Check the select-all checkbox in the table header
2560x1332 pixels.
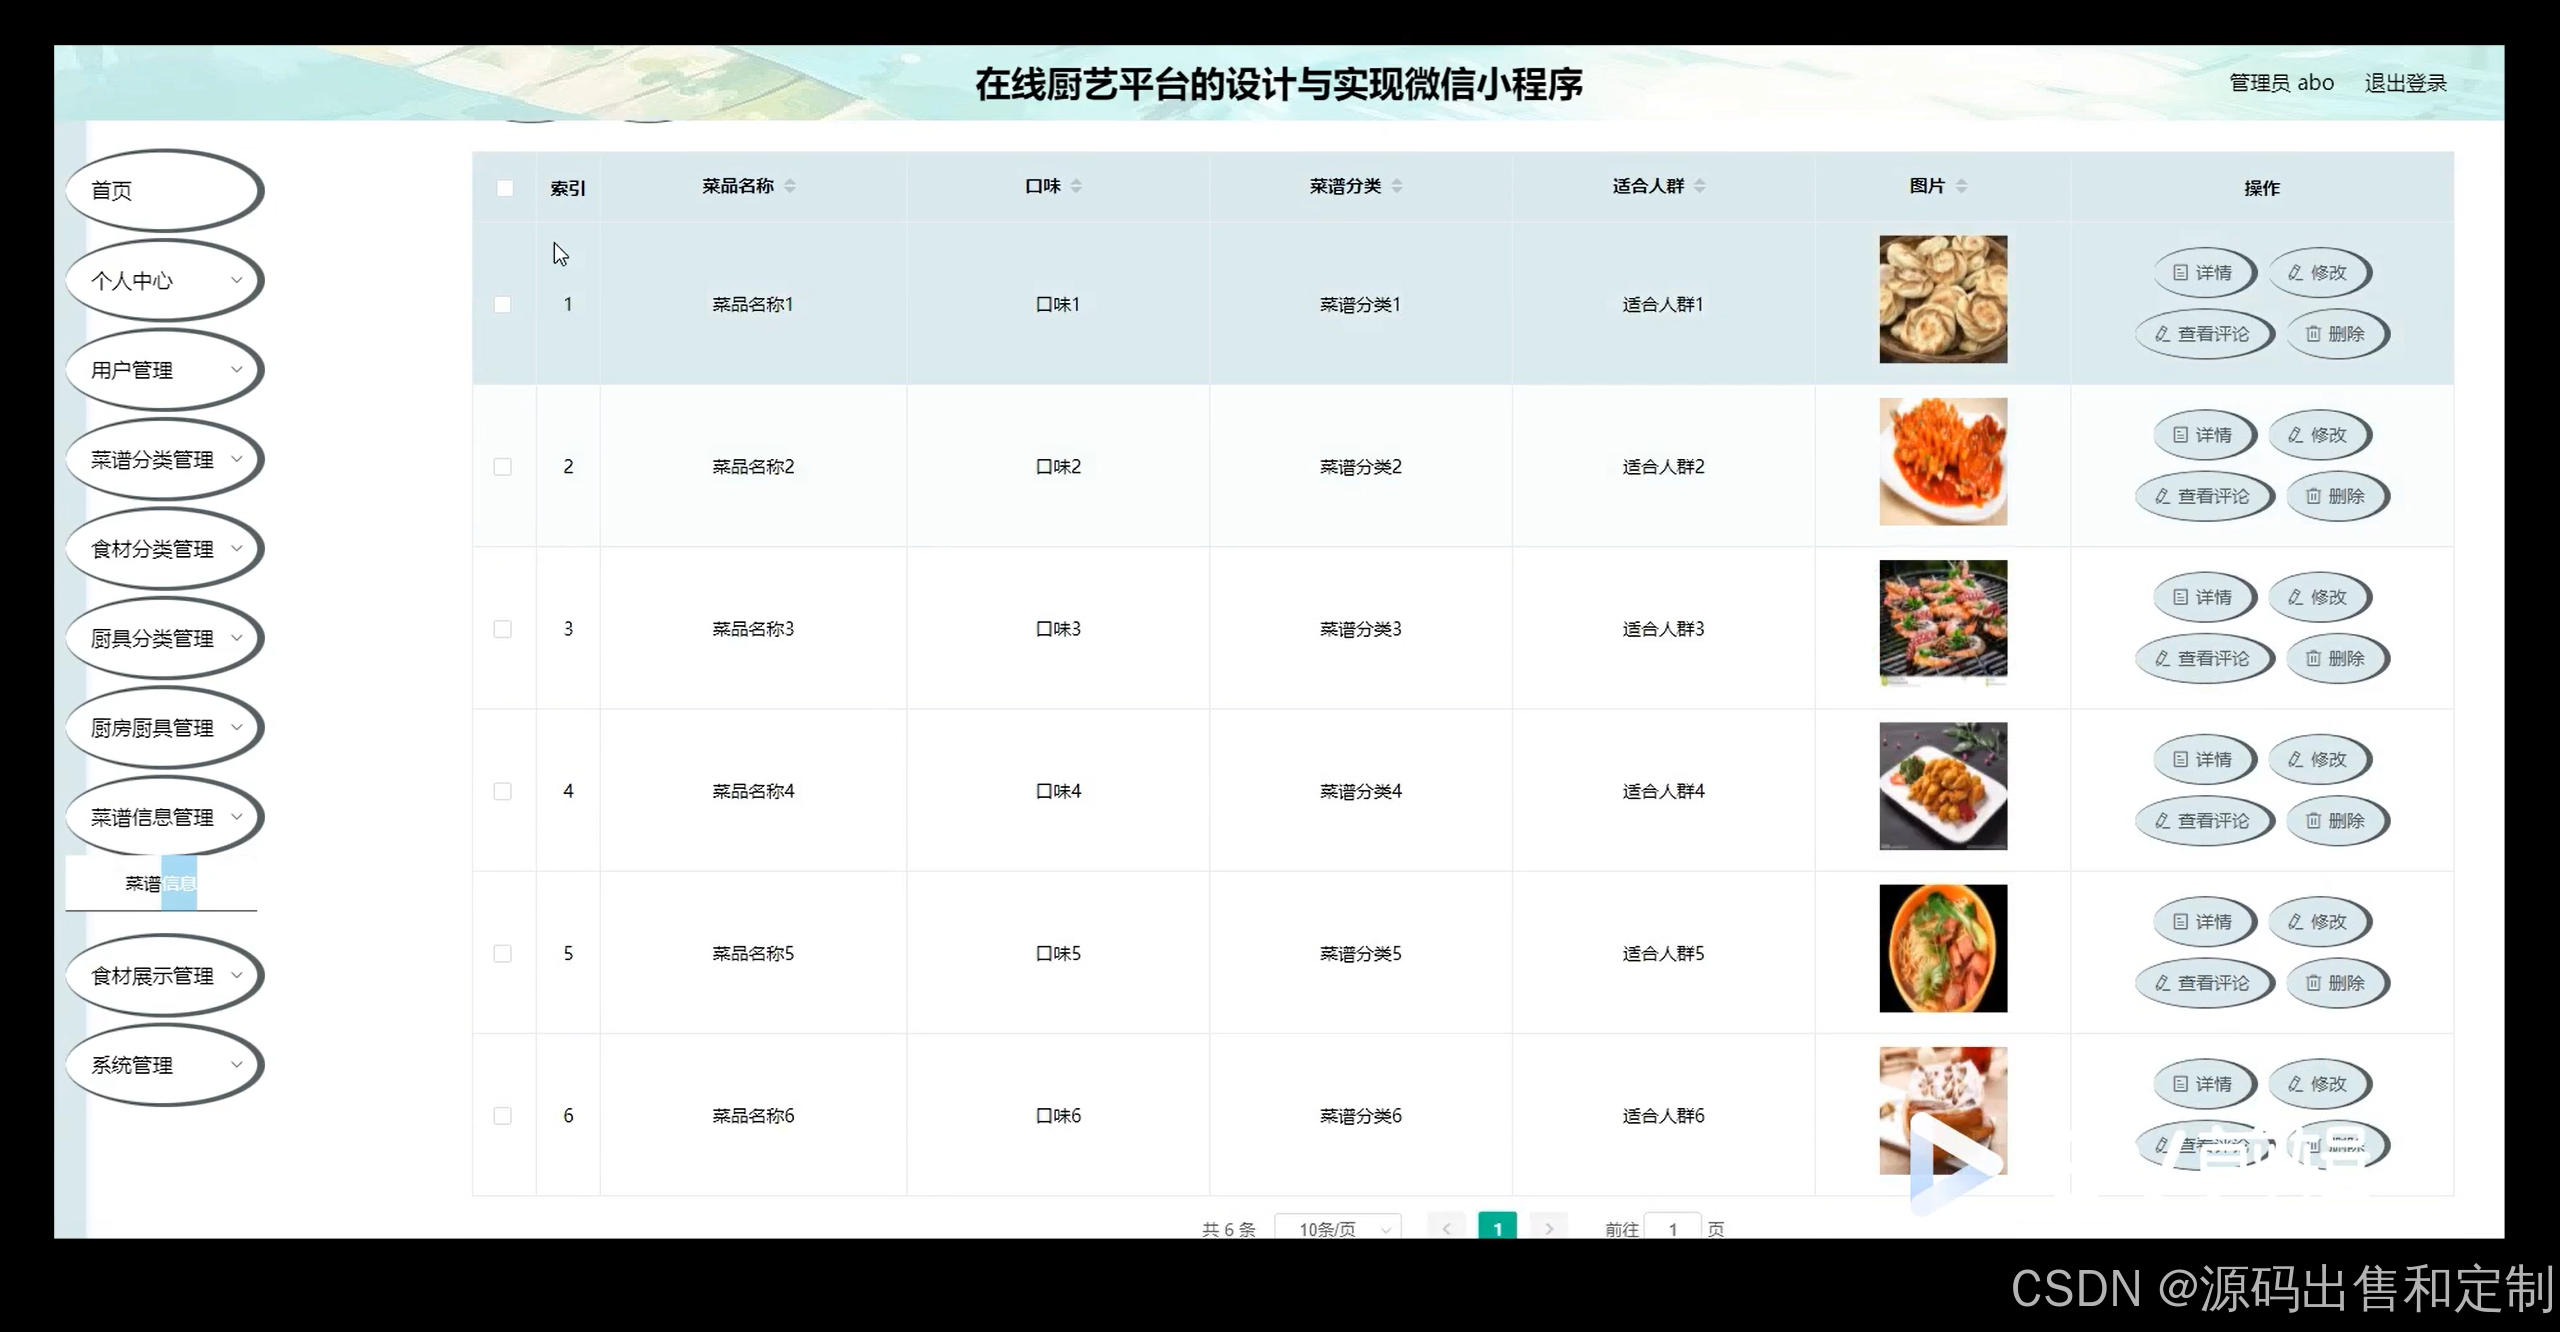[x=505, y=188]
